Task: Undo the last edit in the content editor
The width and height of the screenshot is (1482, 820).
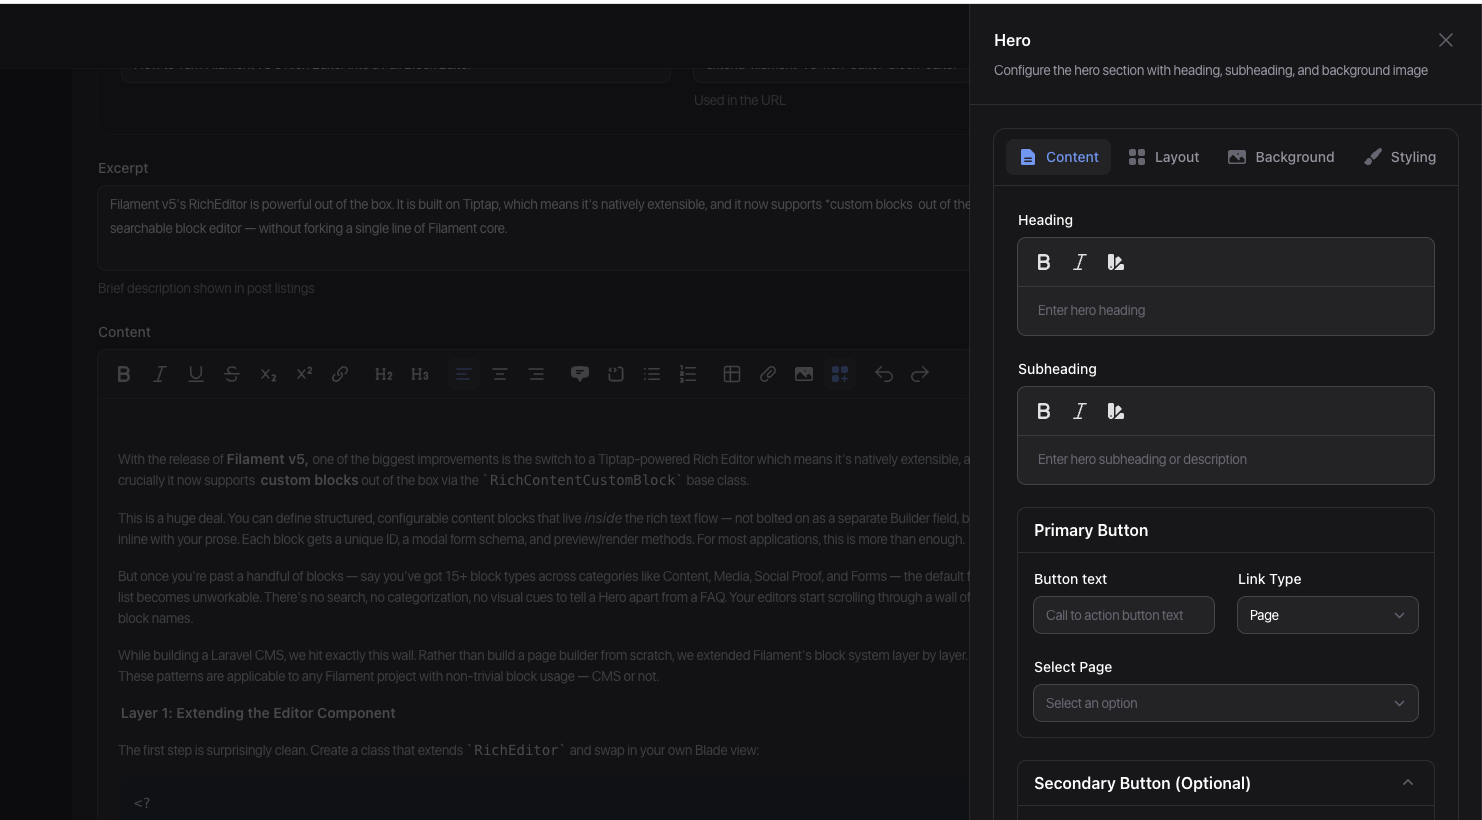Action: point(884,373)
